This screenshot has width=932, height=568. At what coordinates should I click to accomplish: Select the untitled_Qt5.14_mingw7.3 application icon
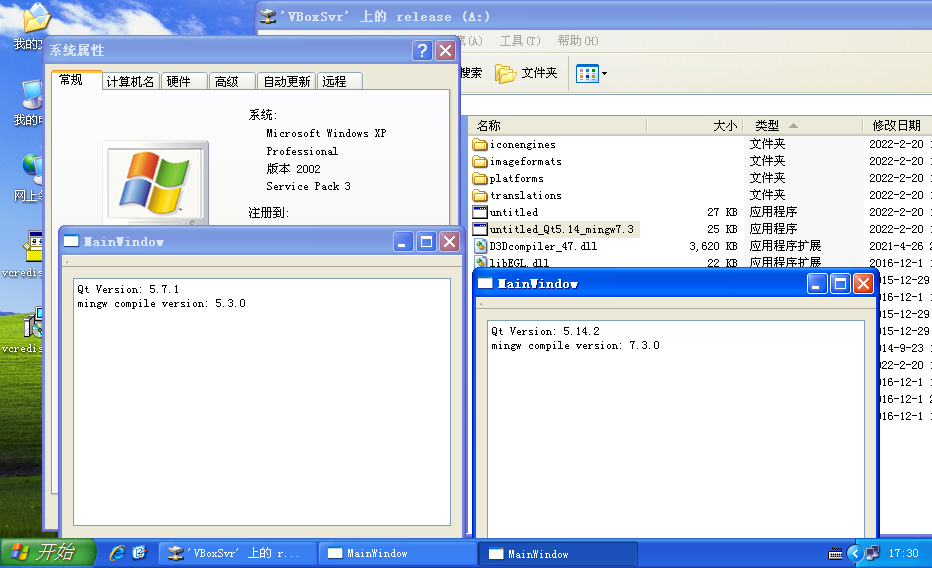tap(480, 229)
